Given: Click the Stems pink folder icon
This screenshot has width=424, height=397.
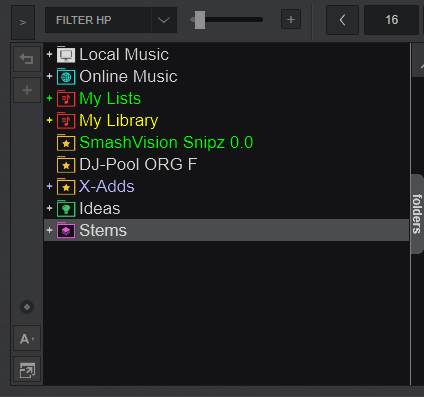Looking at the screenshot, I should (x=66, y=230).
